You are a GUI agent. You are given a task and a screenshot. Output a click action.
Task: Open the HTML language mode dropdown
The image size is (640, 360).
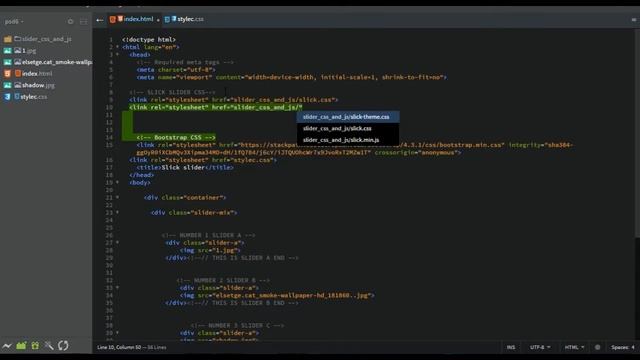(x=574, y=347)
